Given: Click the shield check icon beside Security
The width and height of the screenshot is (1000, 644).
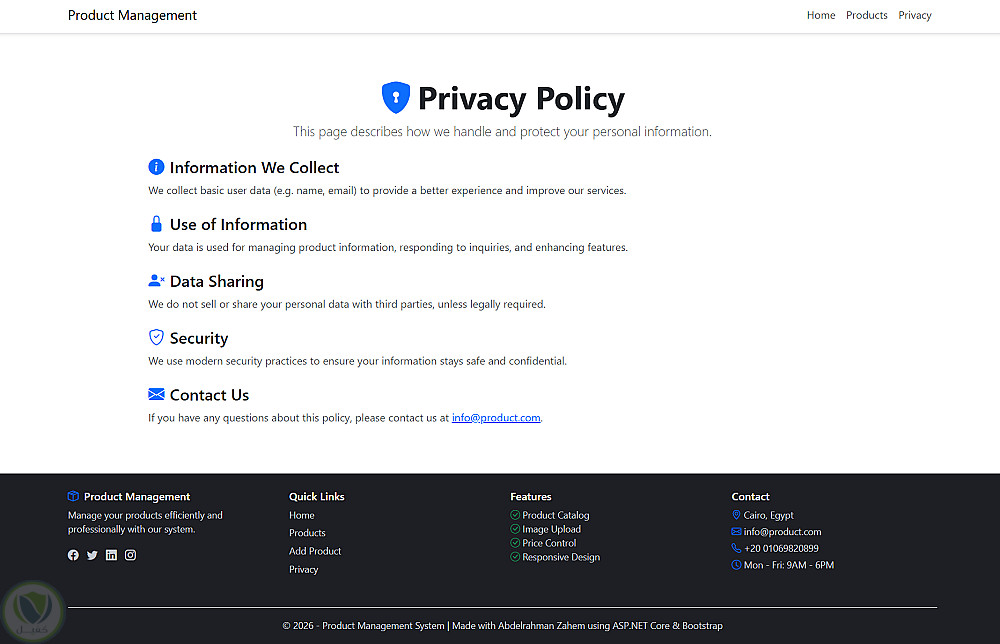Looking at the screenshot, I should [156, 337].
